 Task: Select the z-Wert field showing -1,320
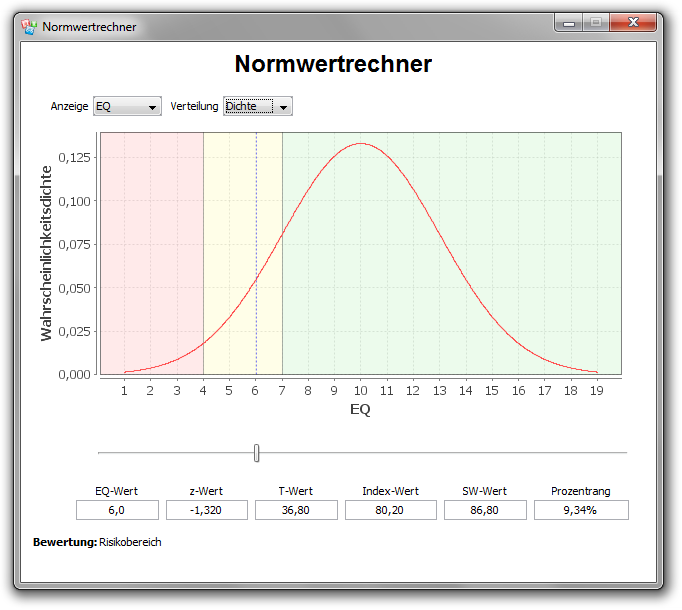[x=207, y=510]
